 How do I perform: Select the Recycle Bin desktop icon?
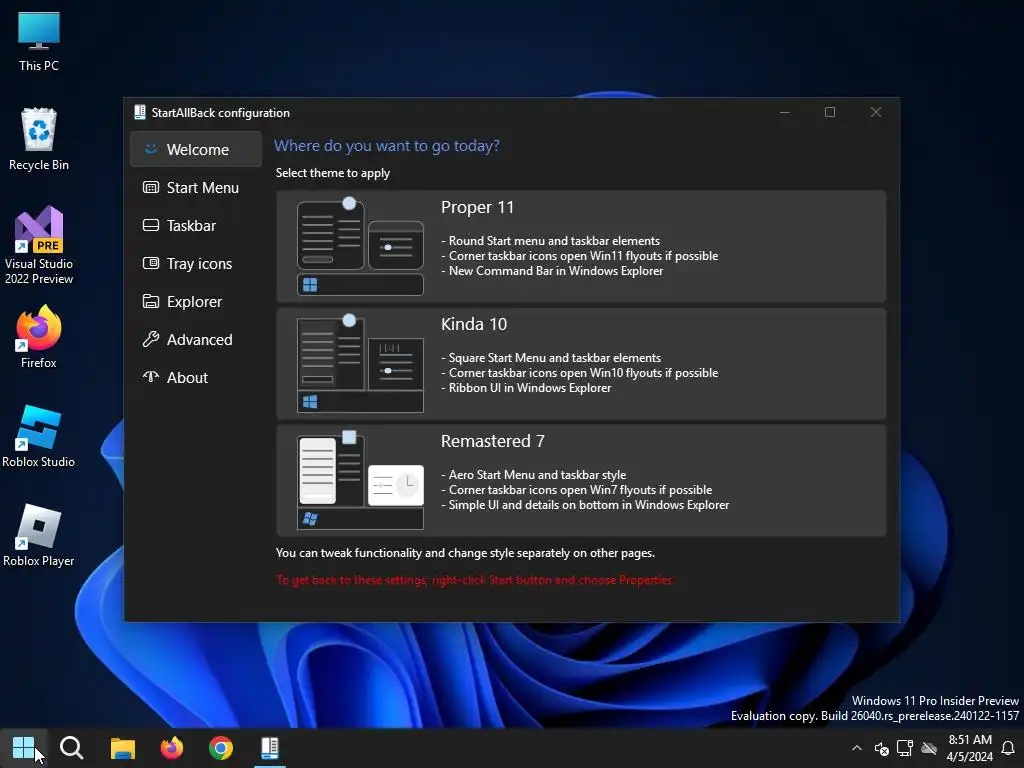pos(39,140)
